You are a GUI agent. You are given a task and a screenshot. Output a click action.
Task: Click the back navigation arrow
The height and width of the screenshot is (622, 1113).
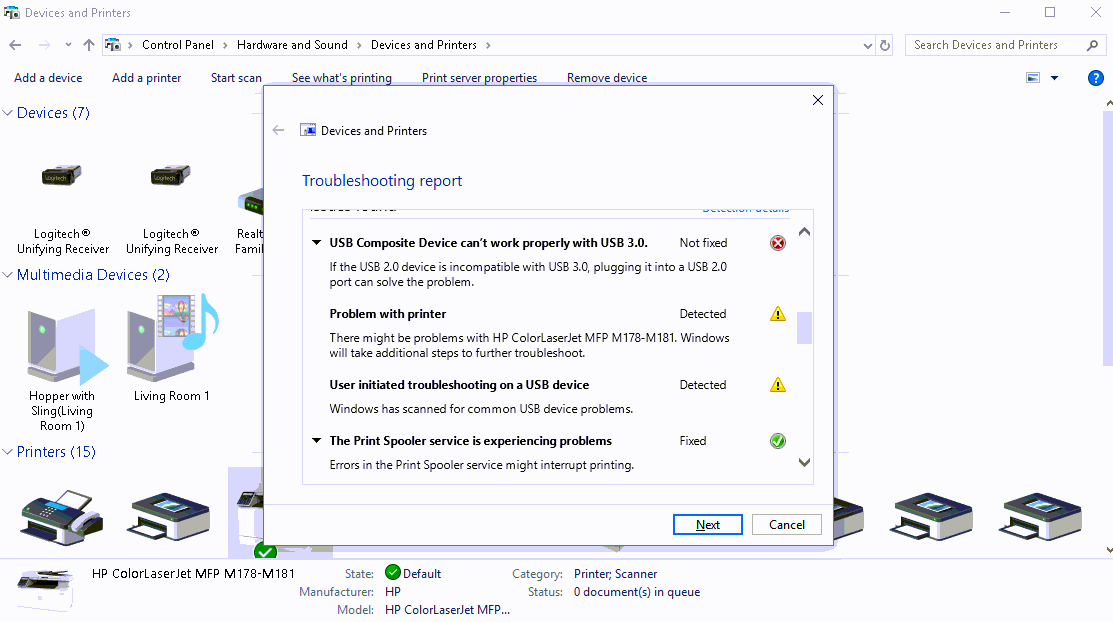[x=15, y=44]
